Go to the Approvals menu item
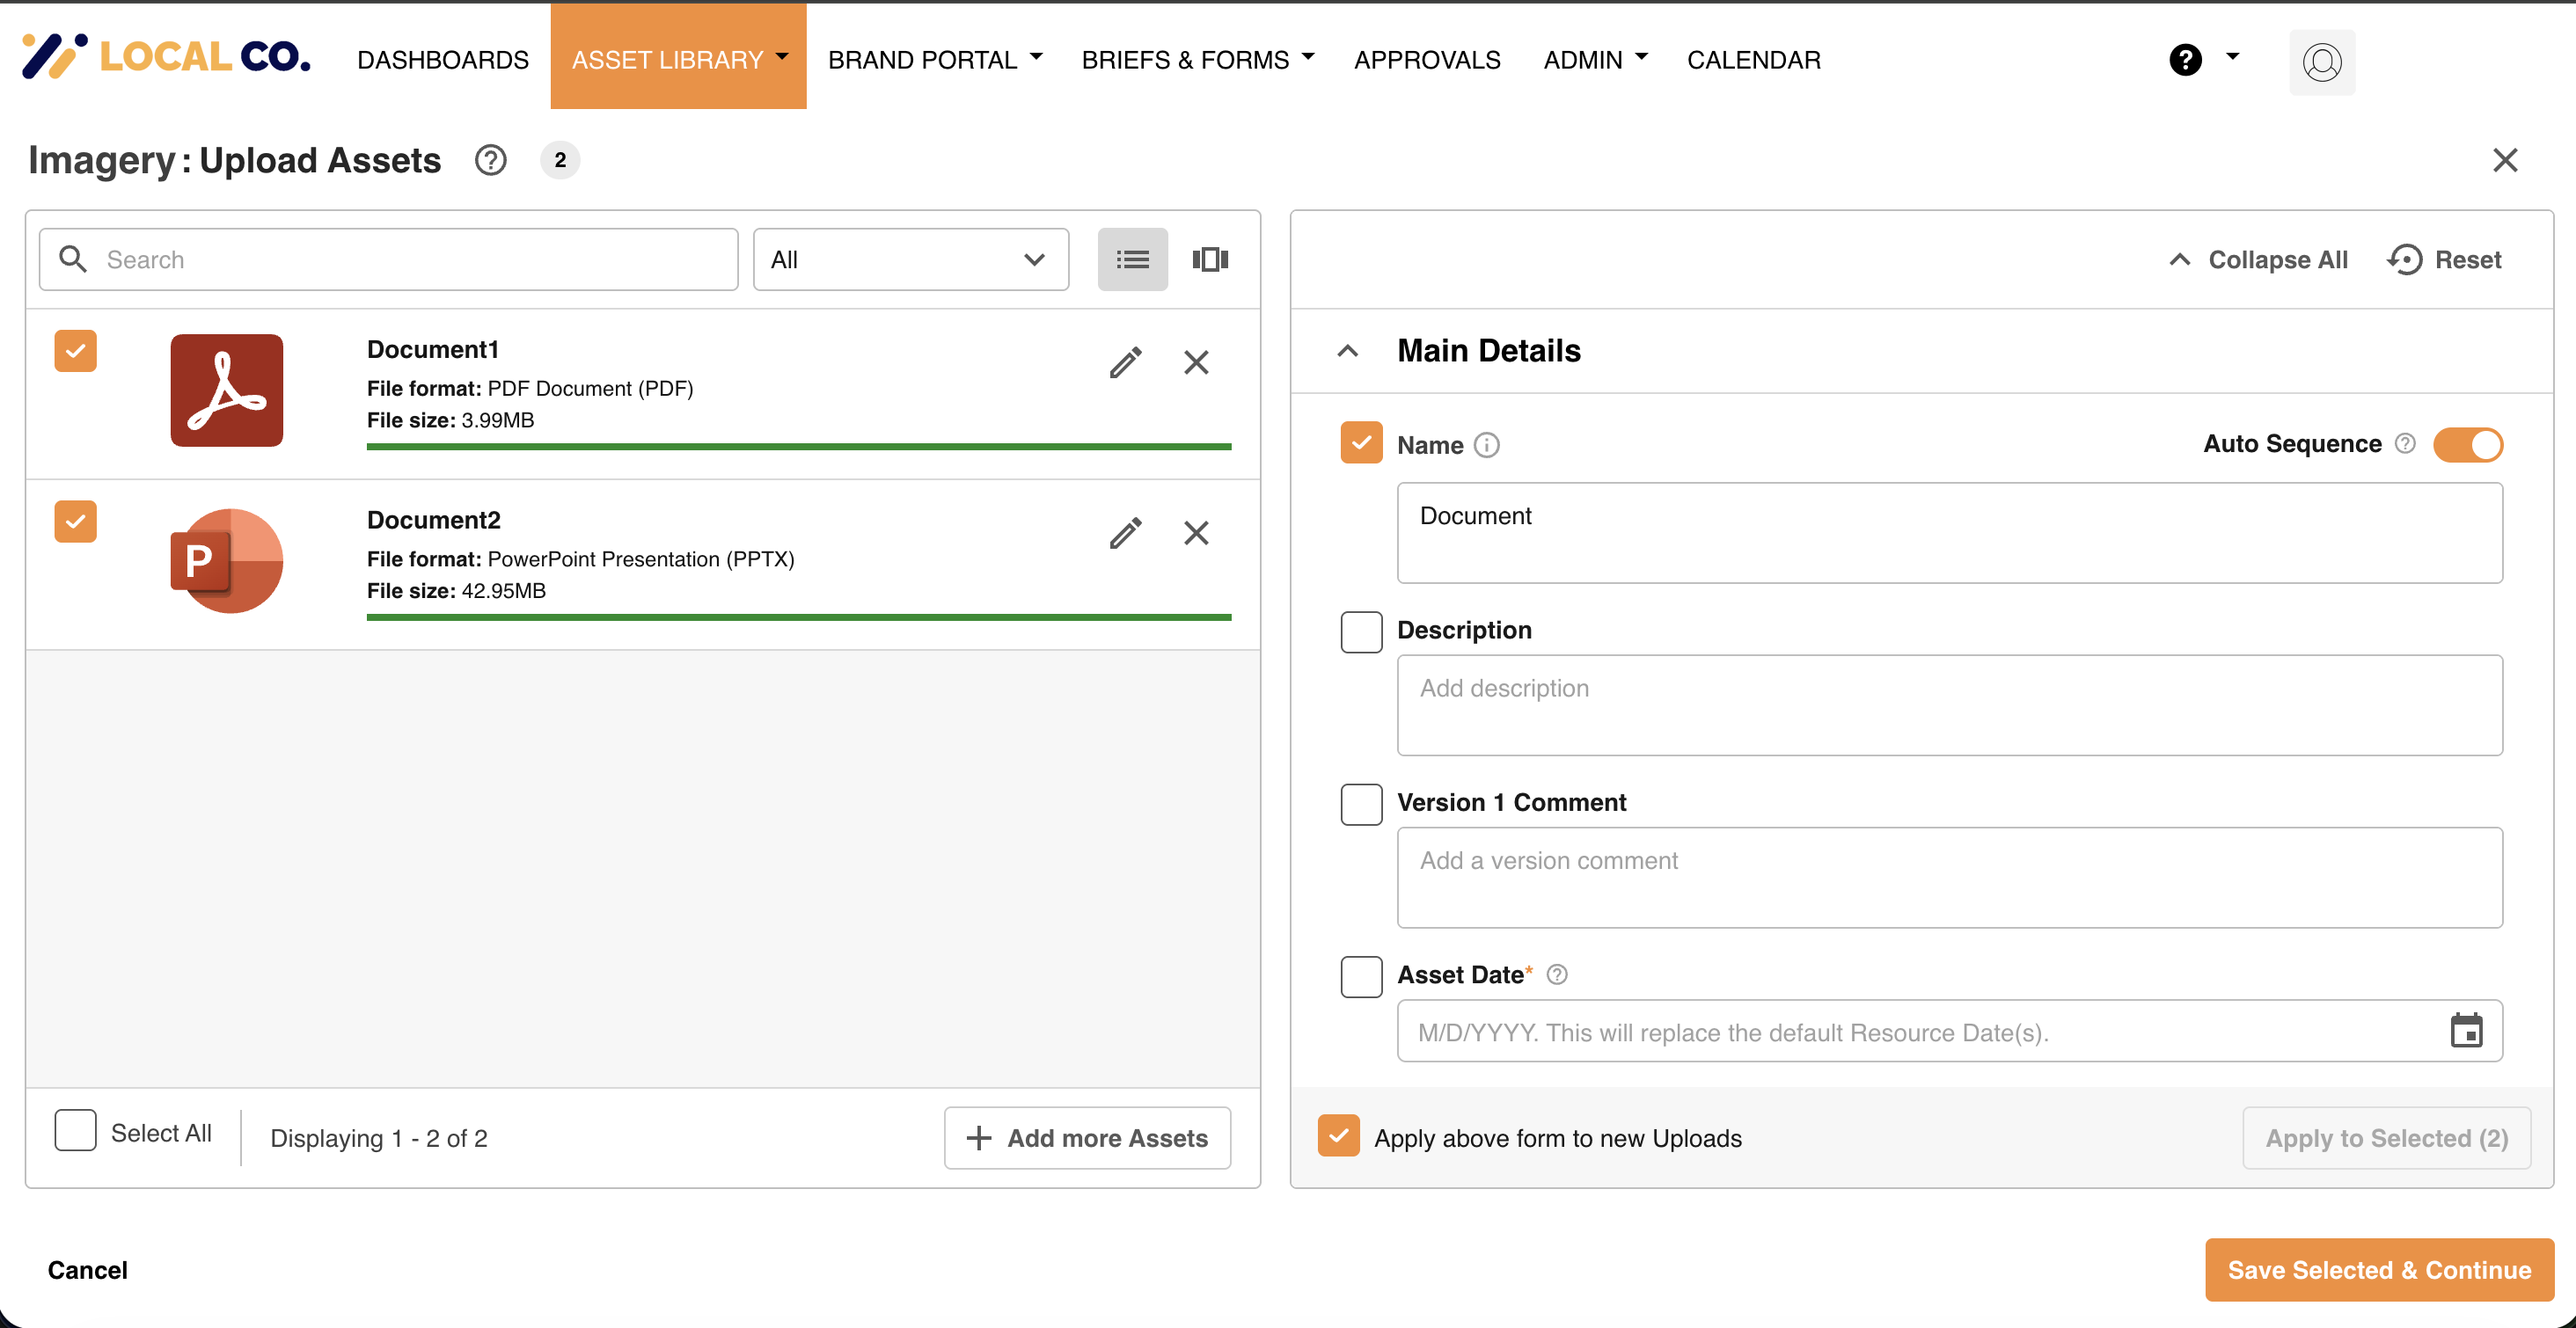Image resolution: width=2576 pixels, height=1328 pixels. coord(1426,60)
